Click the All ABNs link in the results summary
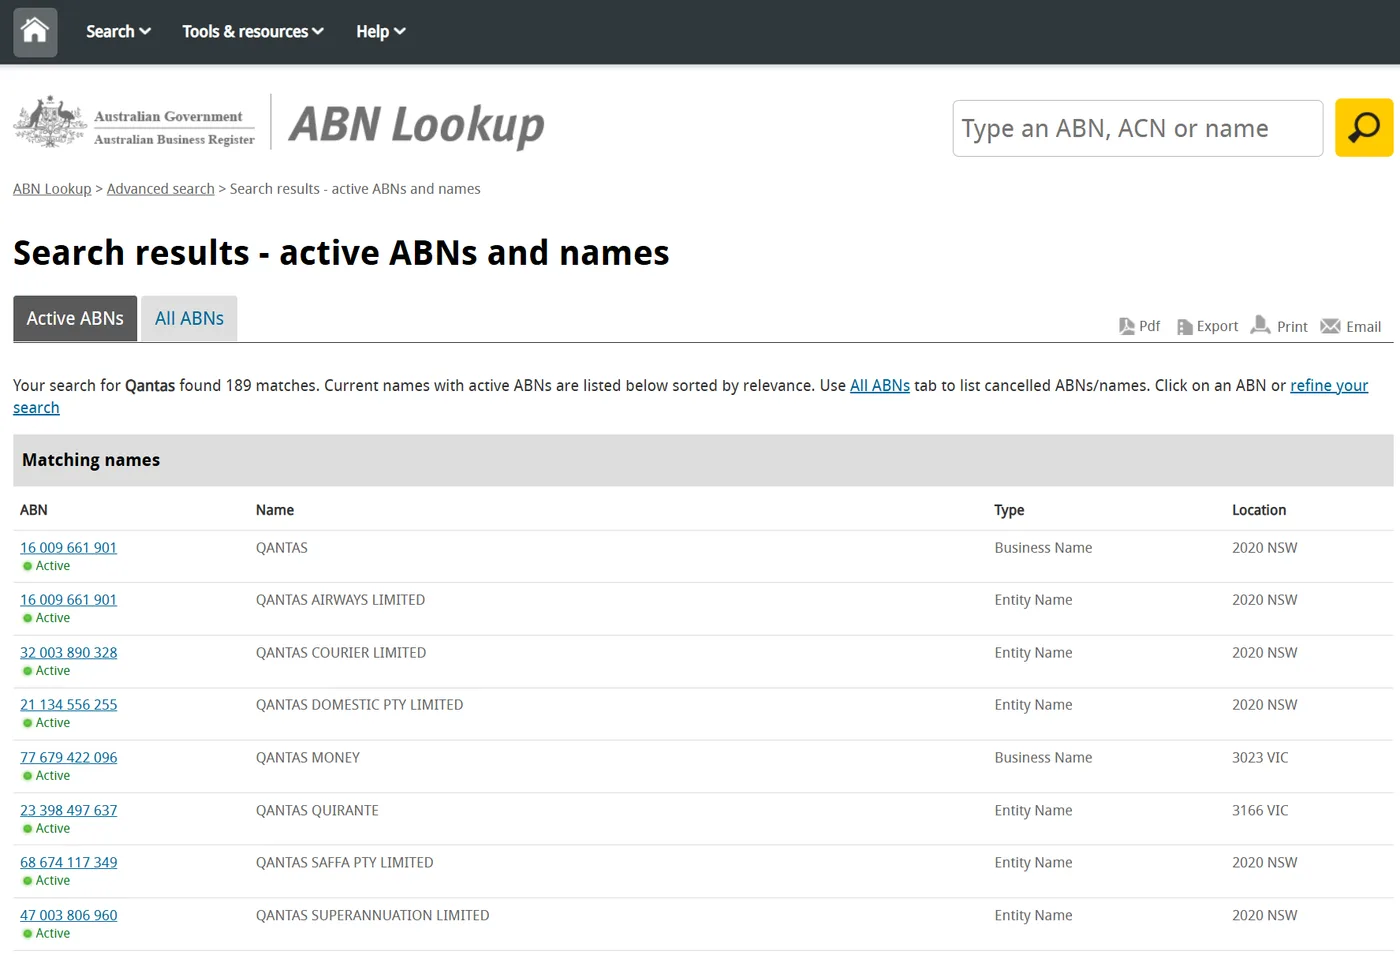Screen dimensions: 1400x954 [x=880, y=386]
